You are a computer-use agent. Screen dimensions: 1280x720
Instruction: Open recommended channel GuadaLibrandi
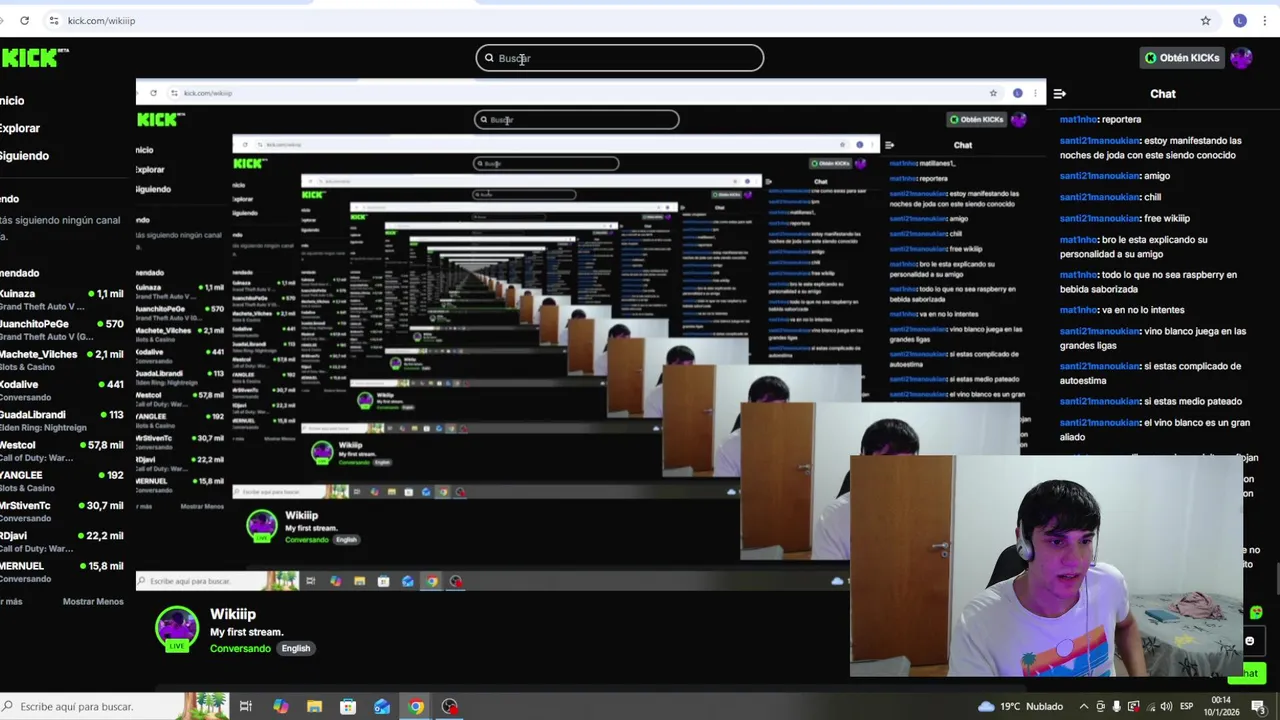click(x=62, y=420)
